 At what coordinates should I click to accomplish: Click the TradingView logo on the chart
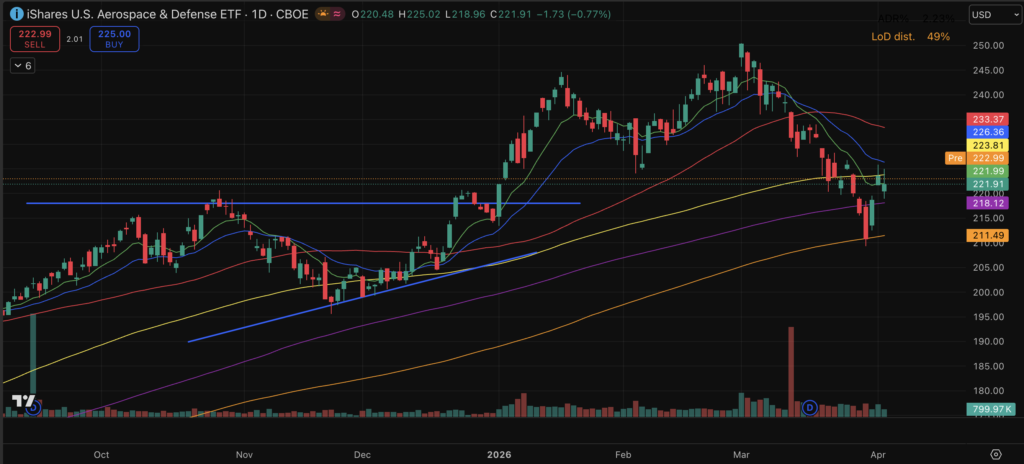pos(18,401)
